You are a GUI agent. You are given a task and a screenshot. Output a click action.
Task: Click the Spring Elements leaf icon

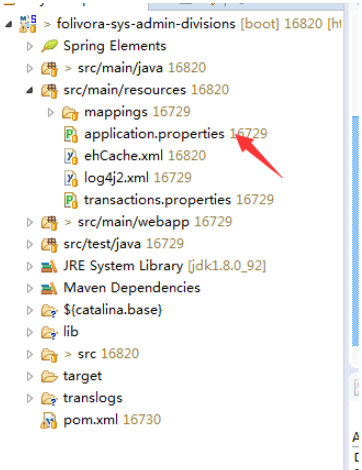pyautogui.click(x=49, y=46)
